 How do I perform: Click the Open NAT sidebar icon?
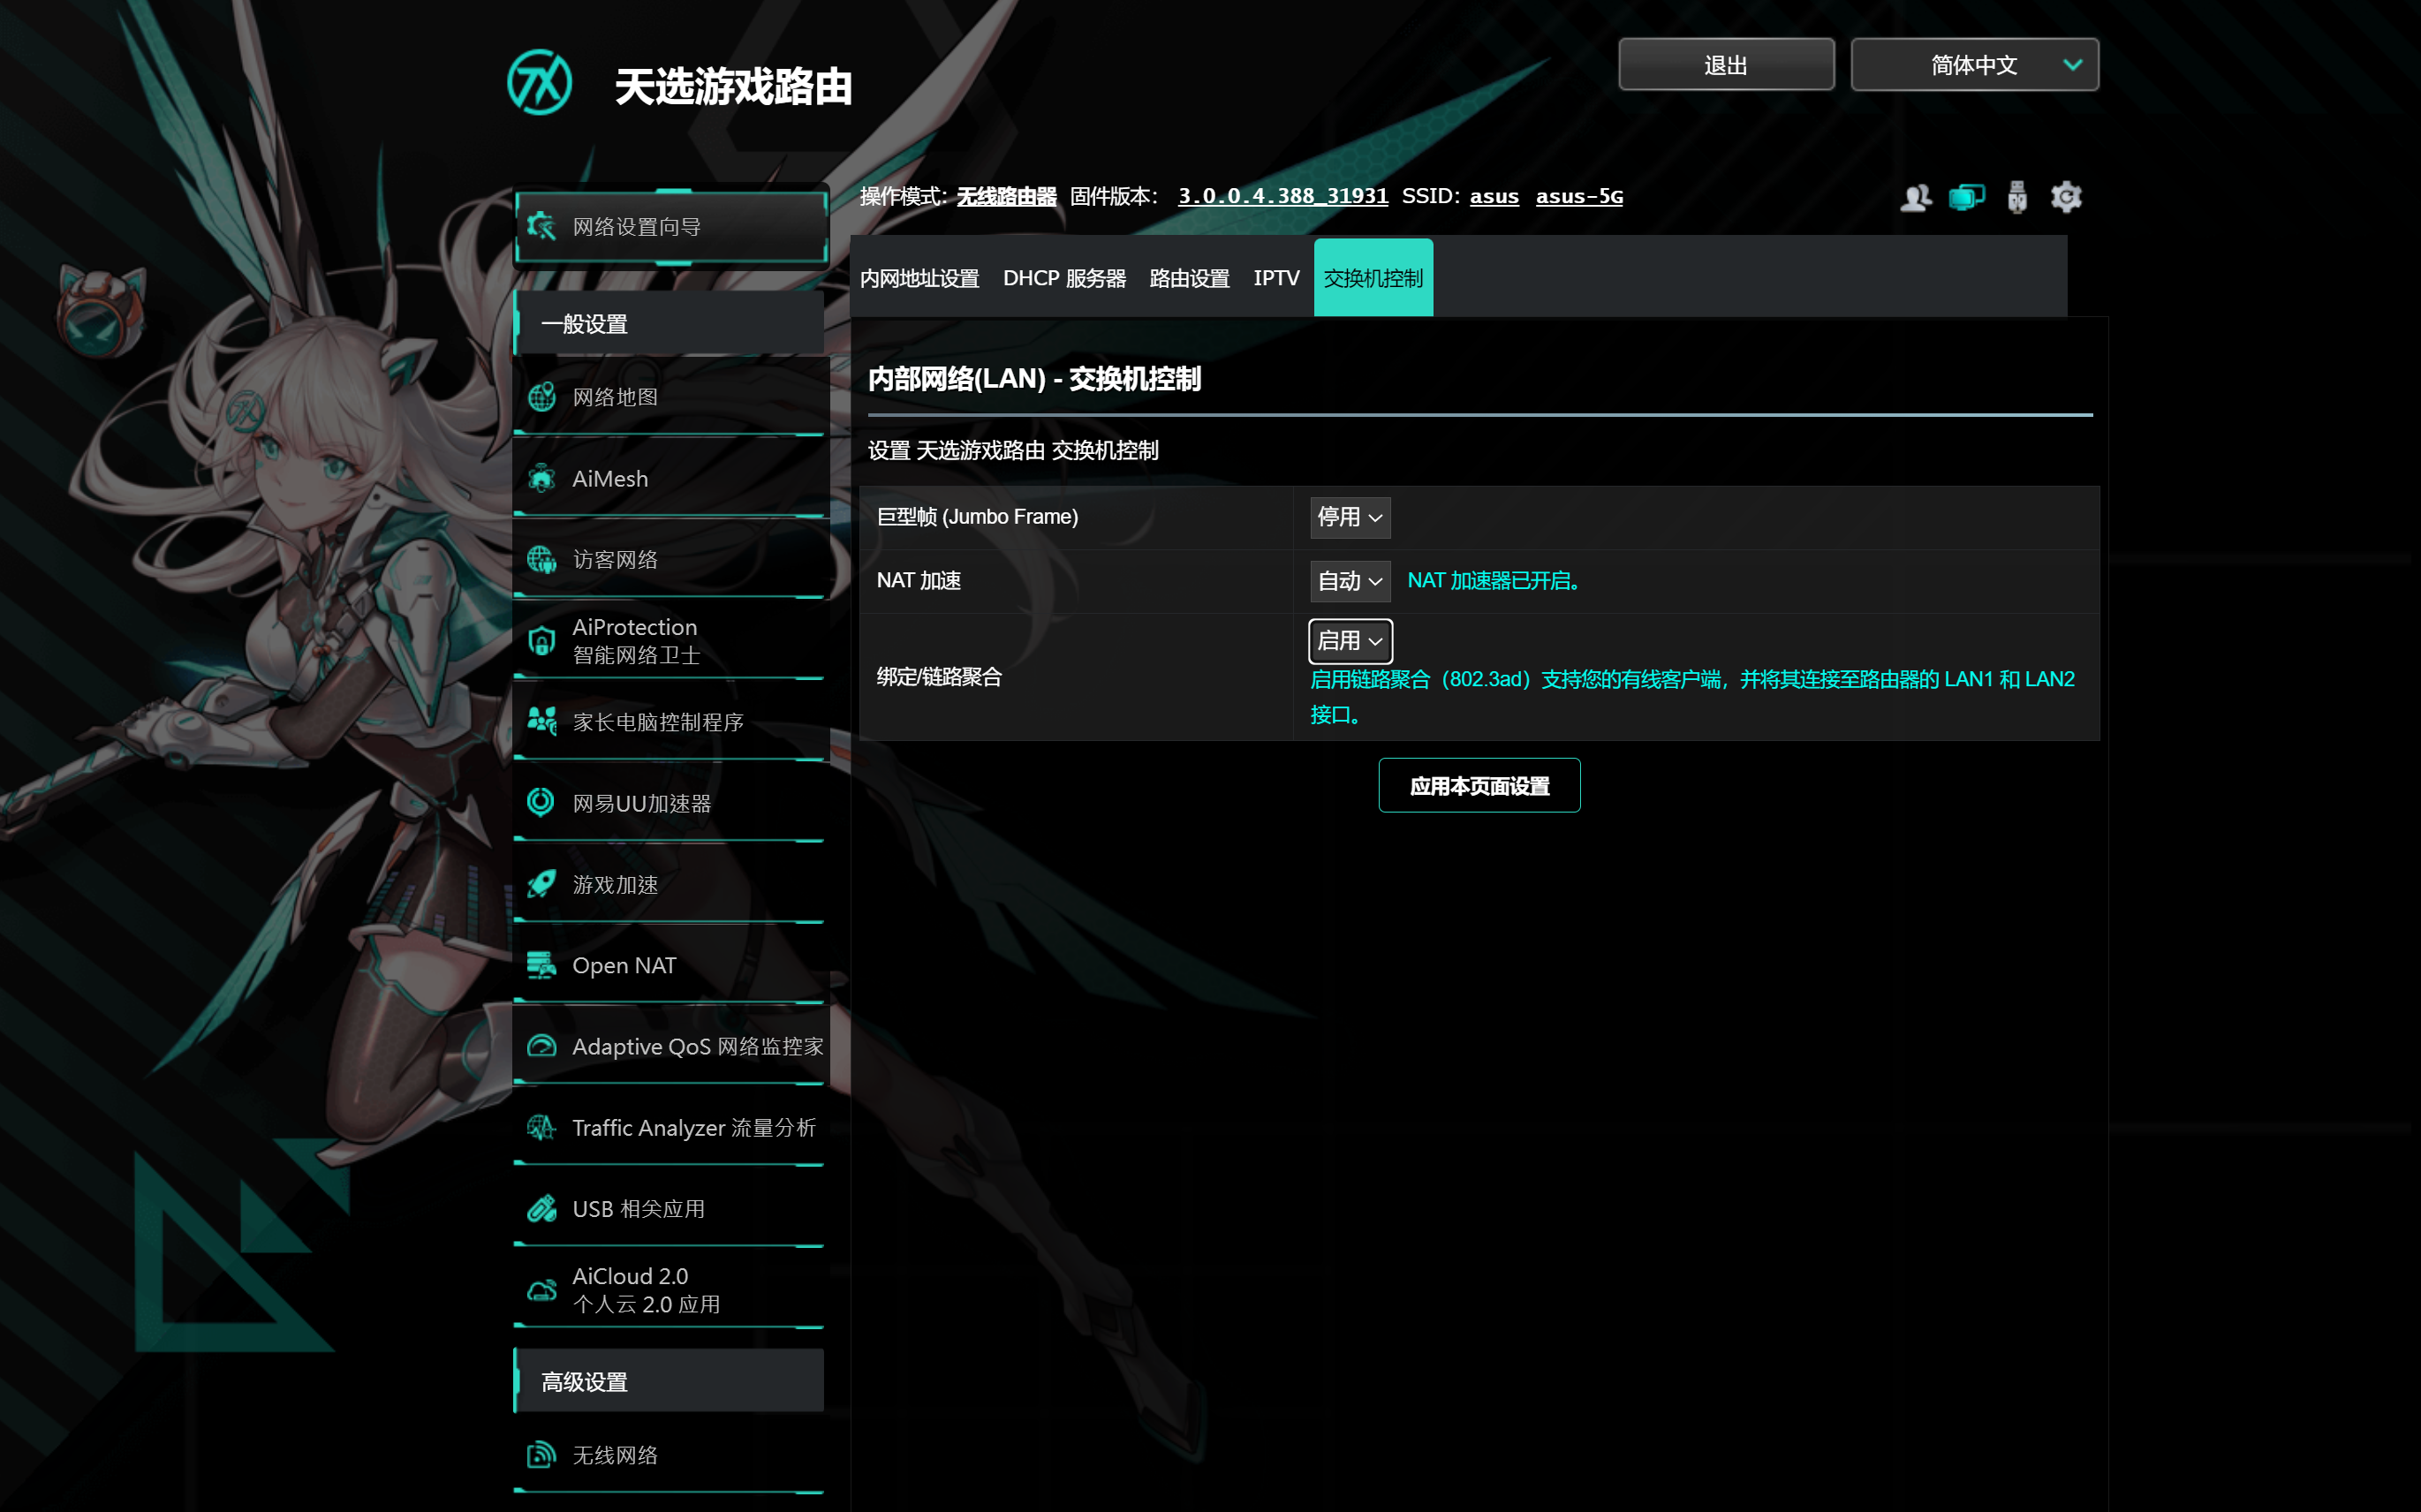click(x=541, y=965)
